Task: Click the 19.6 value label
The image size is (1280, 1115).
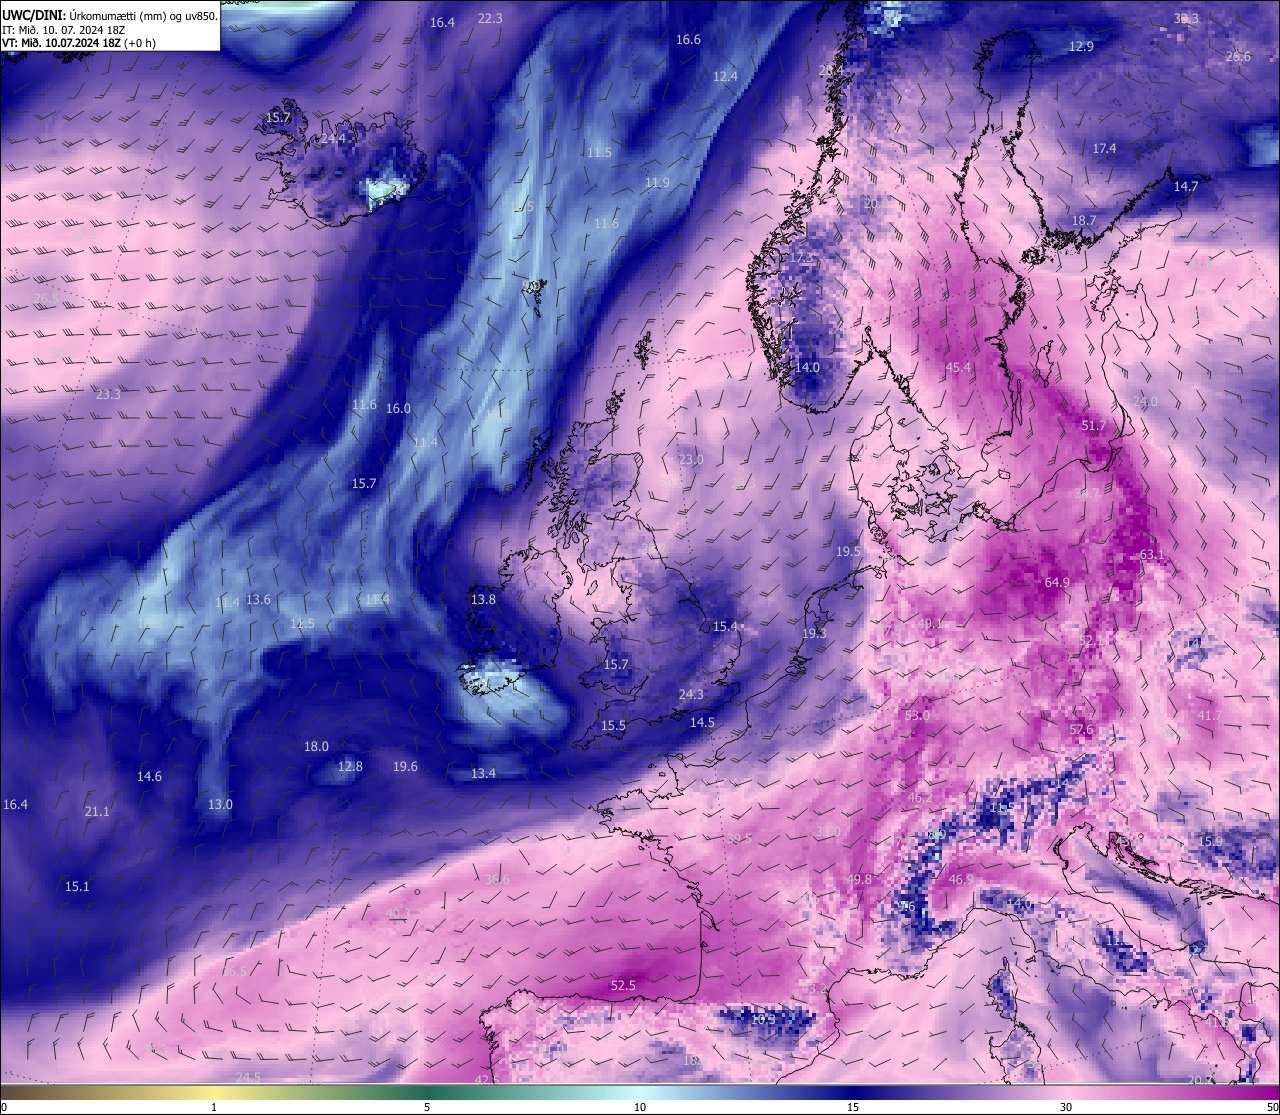Action: click(405, 767)
